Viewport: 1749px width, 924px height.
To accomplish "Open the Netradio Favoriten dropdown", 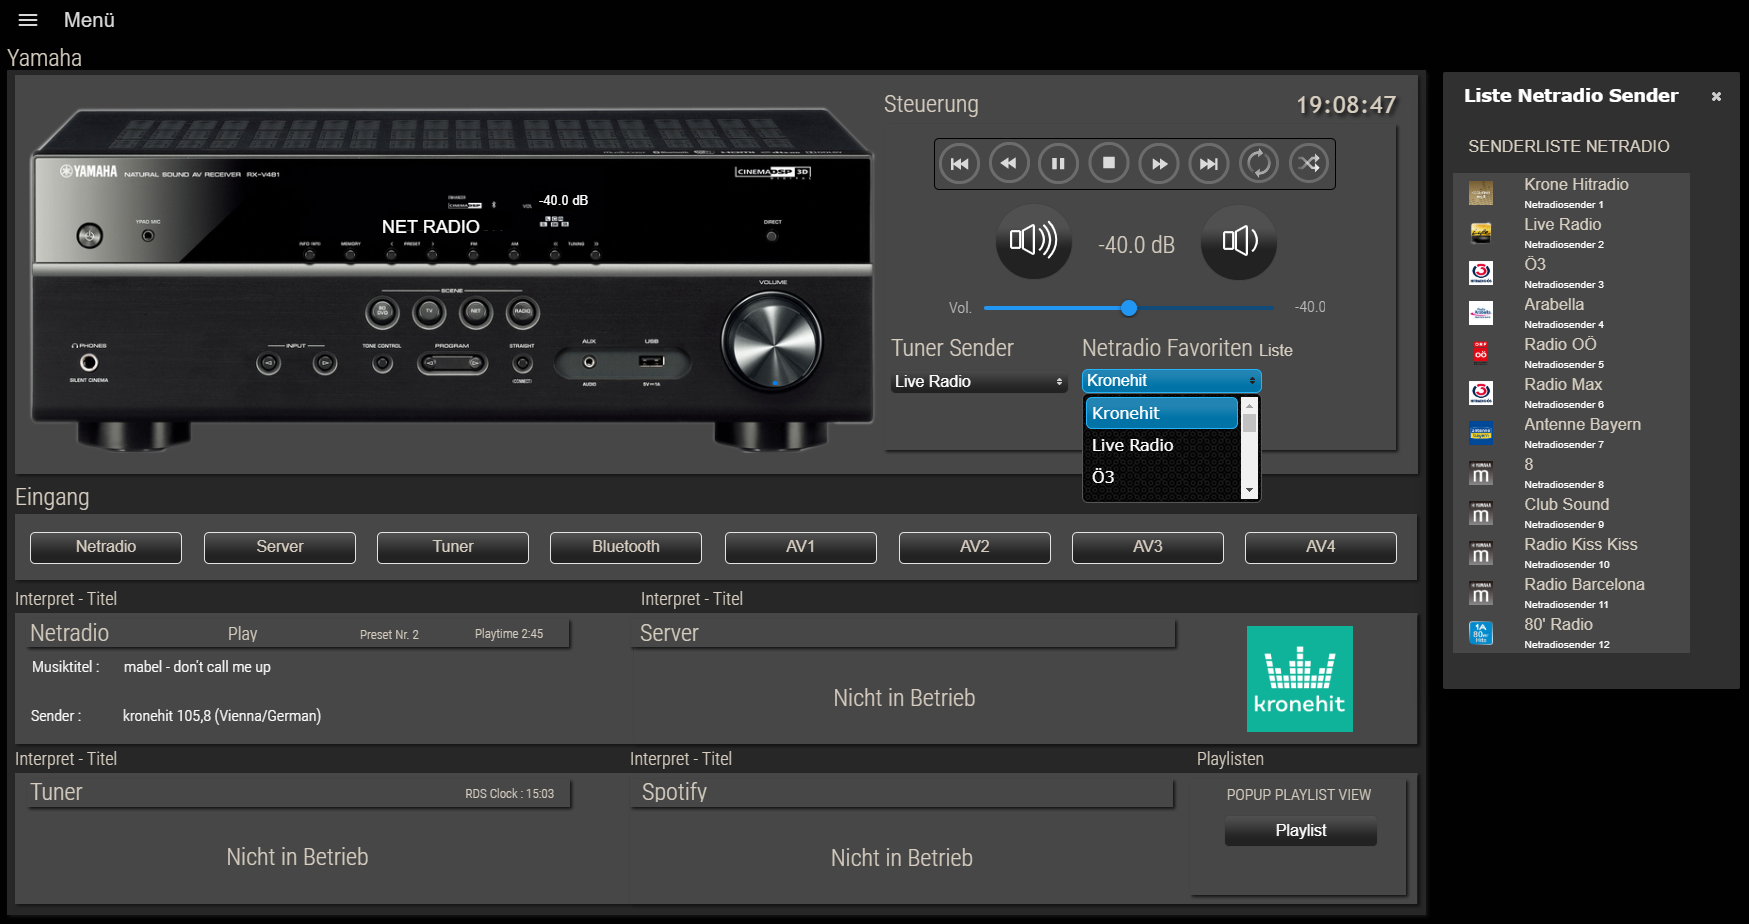I will tap(1171, 381).
